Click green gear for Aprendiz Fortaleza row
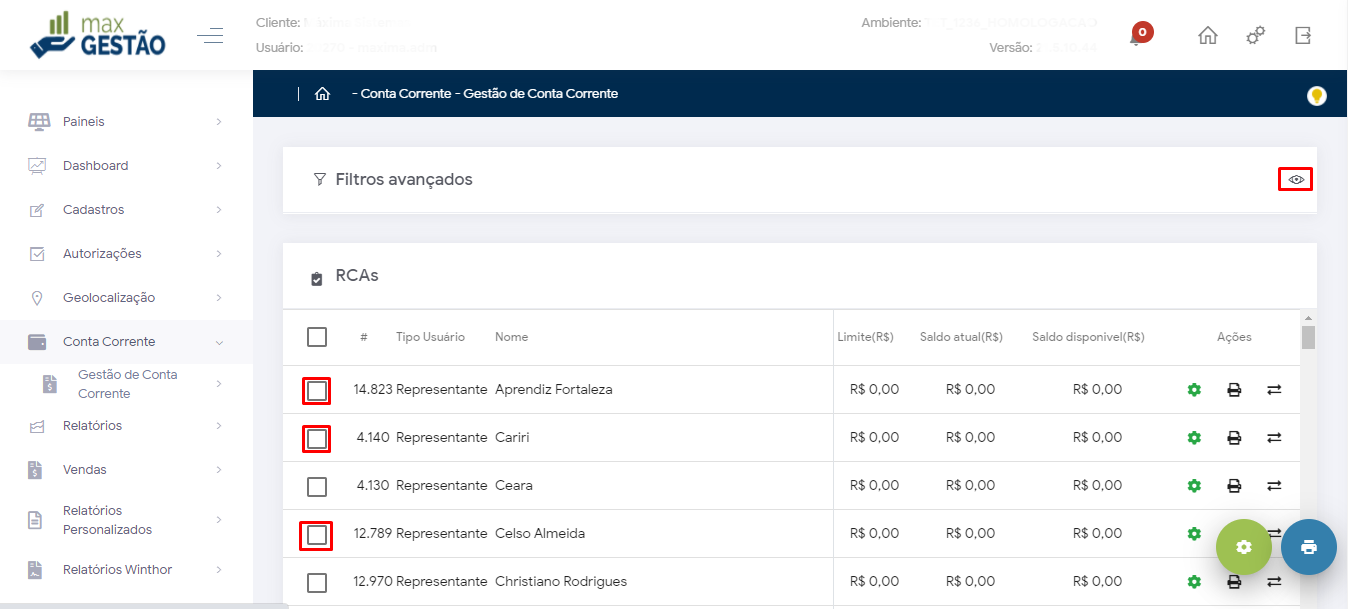This screenshot has height=609, width=1348. (x=1193, y=390)
